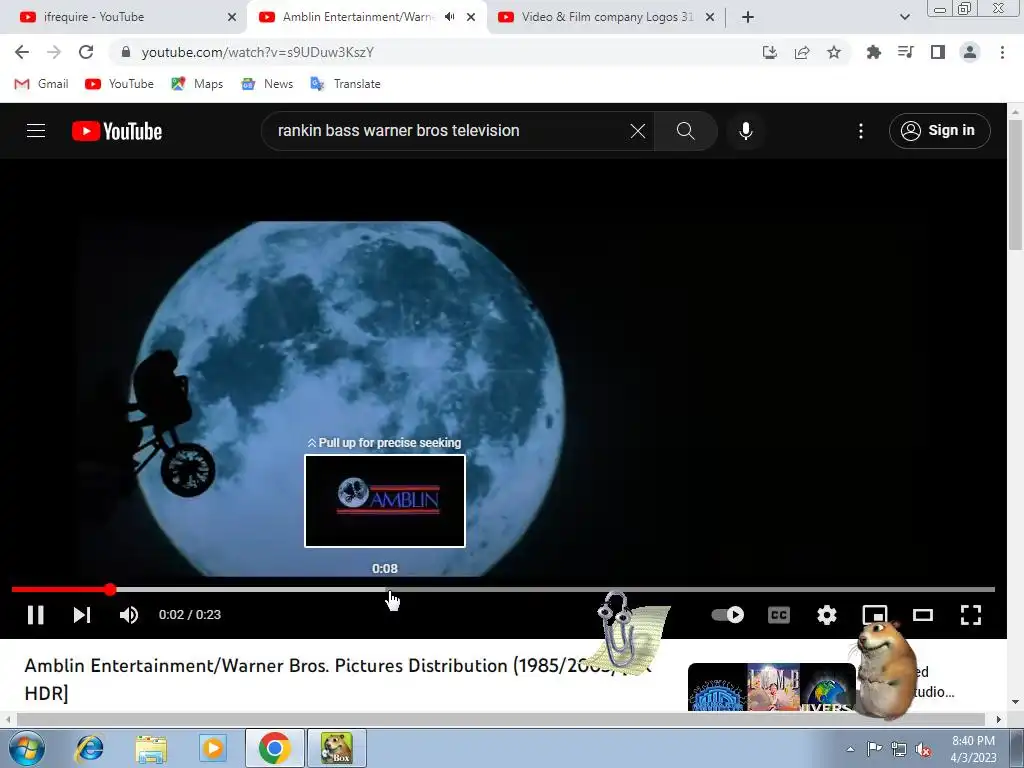Open the network tray icon
Screen dimensions: 1024x768
click(899, 749)
